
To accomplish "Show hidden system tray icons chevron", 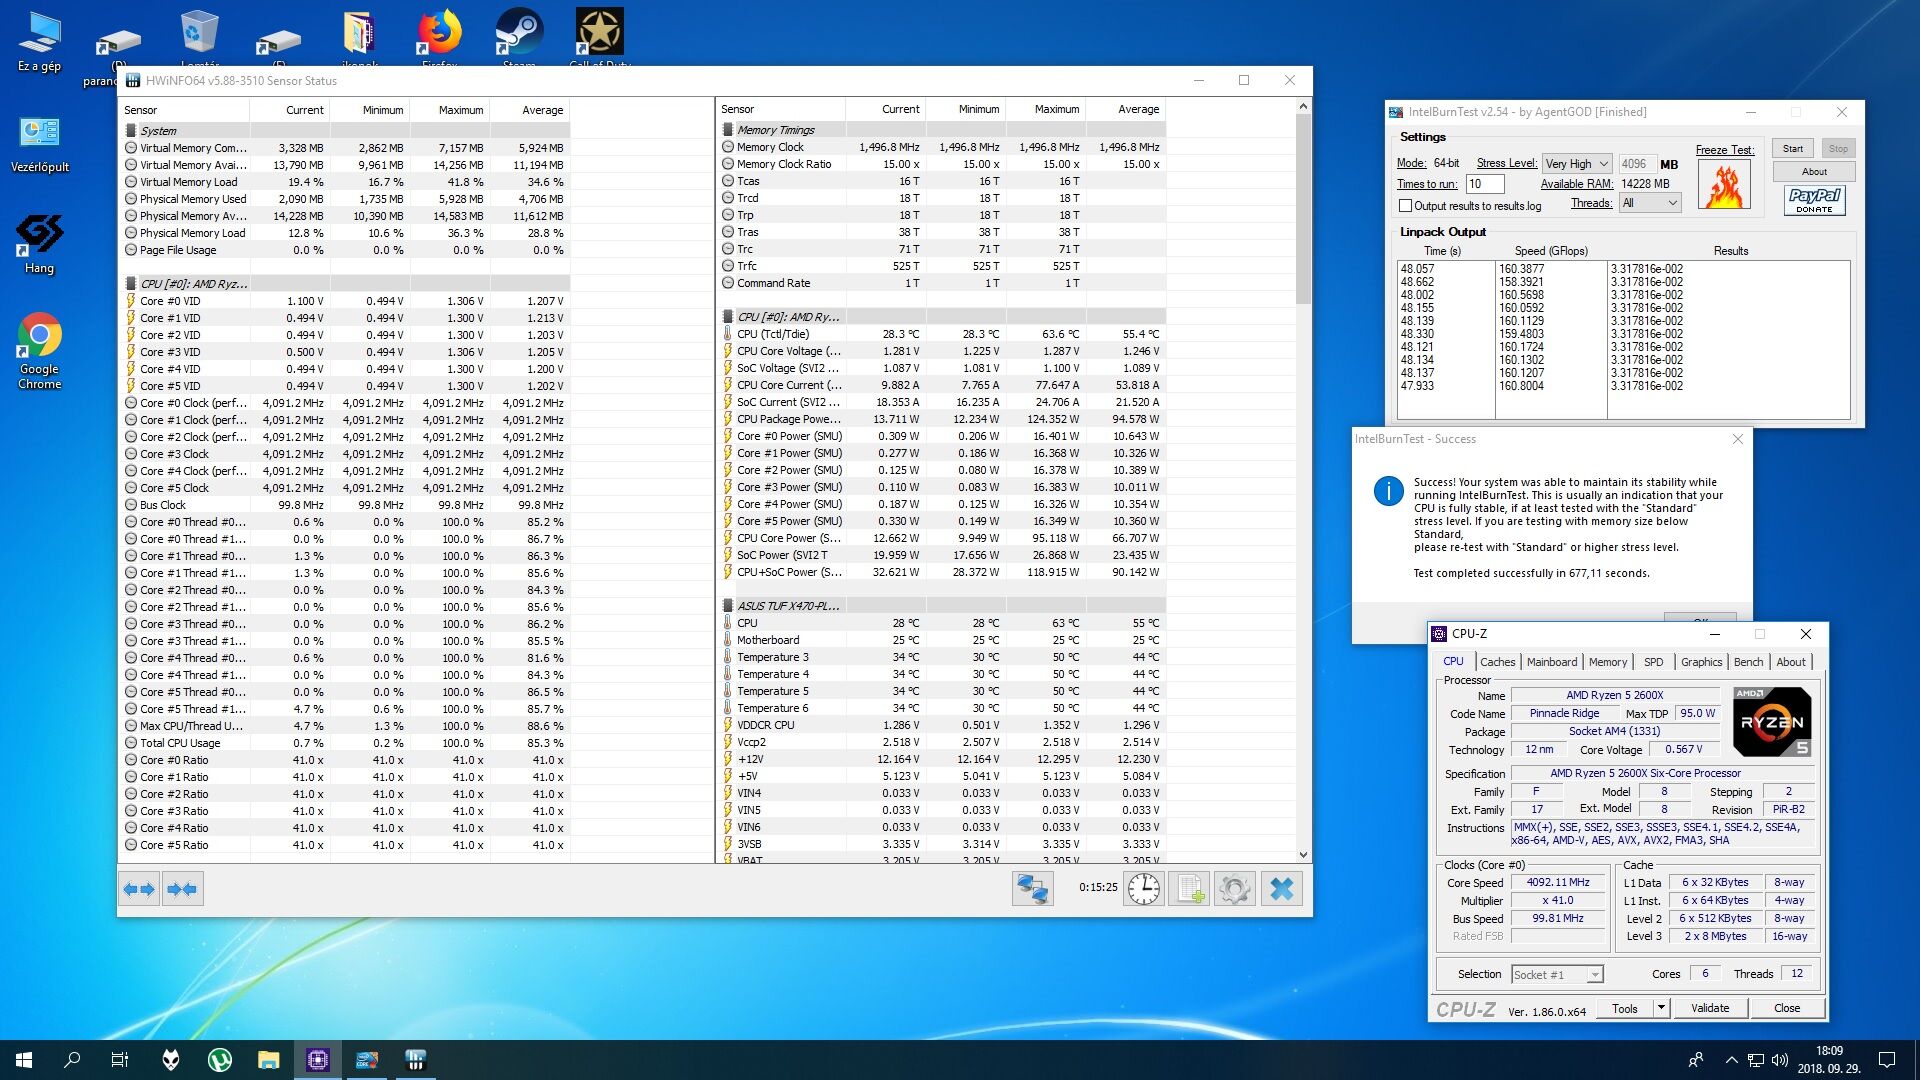I will click(x=1731, y=1060).
